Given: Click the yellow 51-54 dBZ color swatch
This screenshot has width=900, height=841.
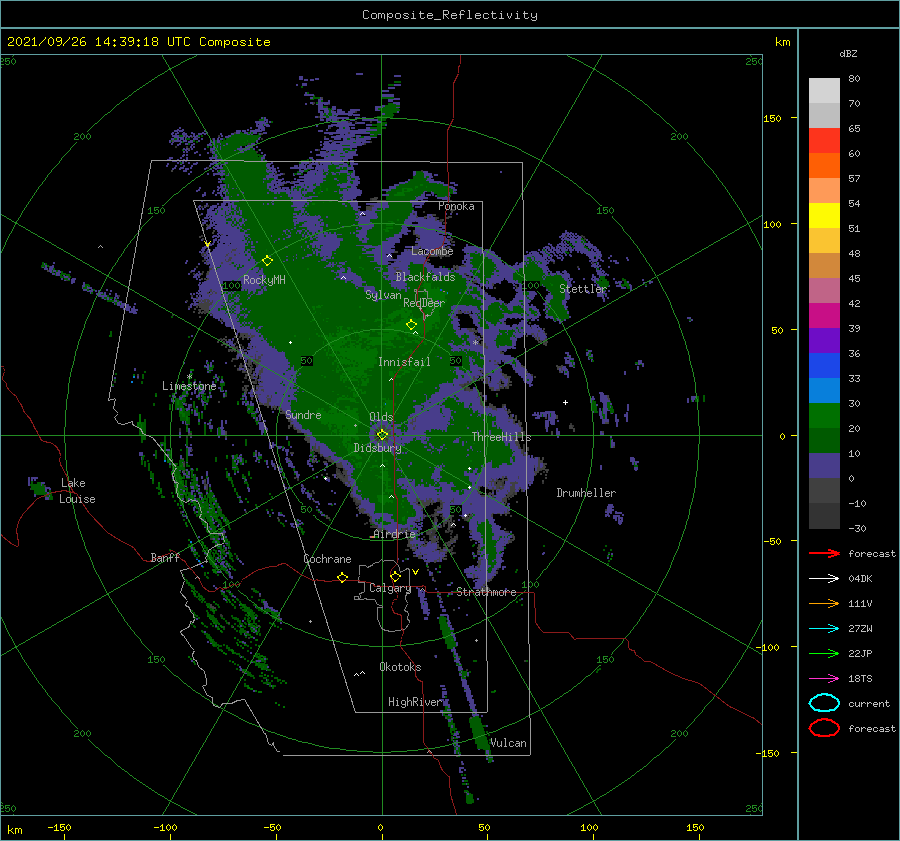Looking at the screenshot, I should [824, 216].
